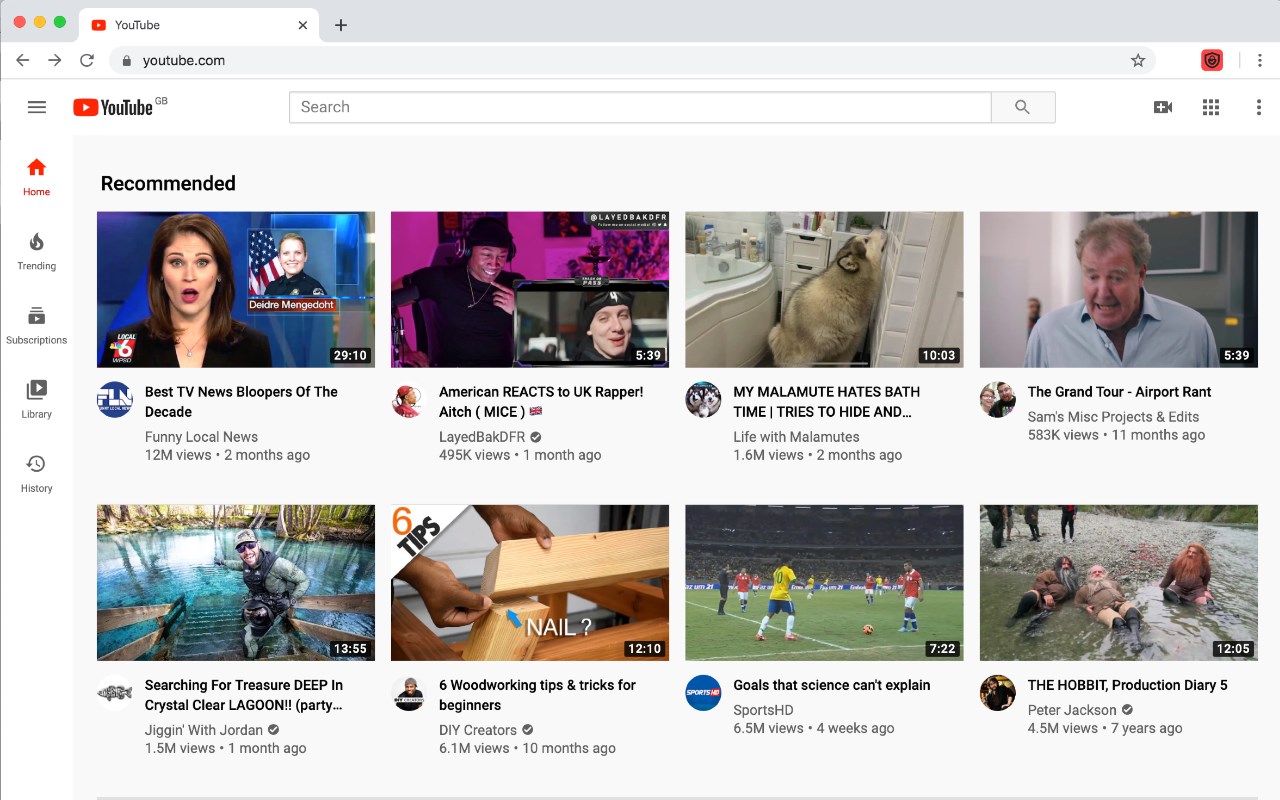The height and width of the screenshot is (800, 1280).
Task: Play the woodworking tips thumbnail
Action: [x=530, y=583]
